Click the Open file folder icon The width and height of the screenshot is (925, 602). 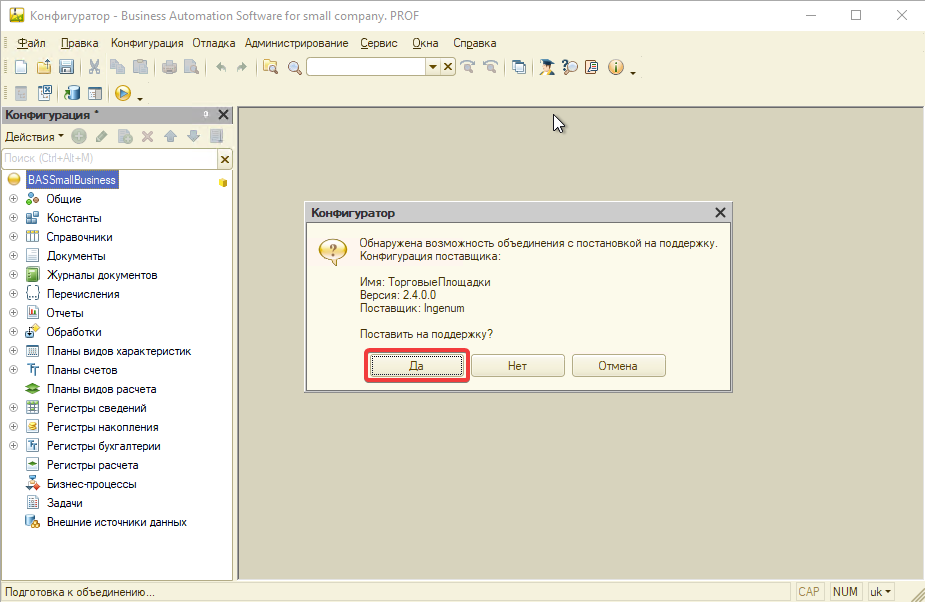(44, 67)
